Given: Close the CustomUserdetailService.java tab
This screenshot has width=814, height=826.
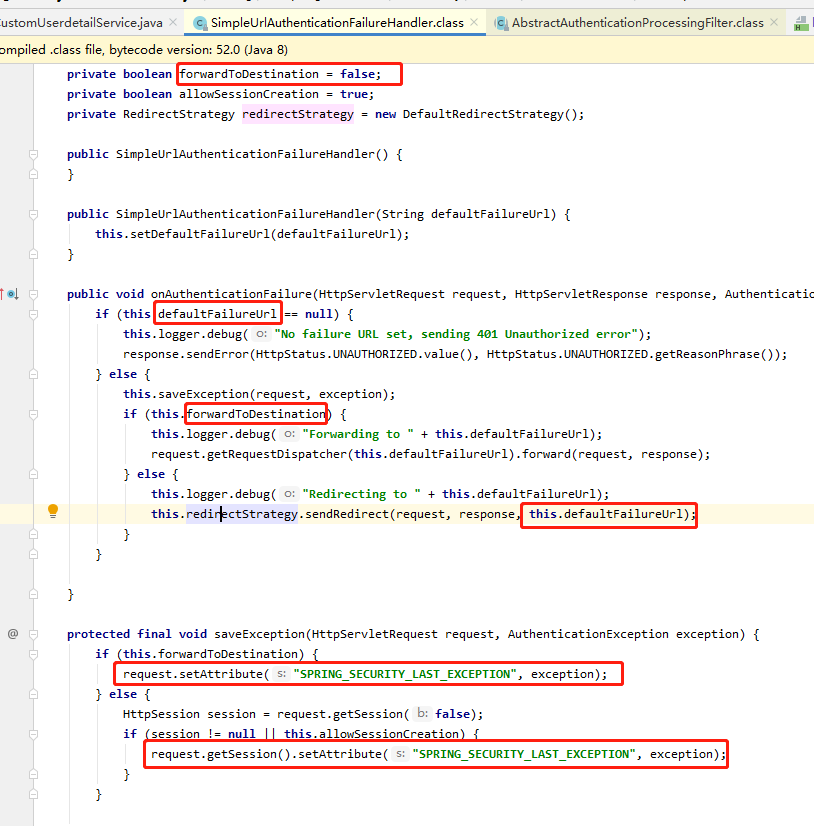Looking at the screenshot, I should click(173, 23).
